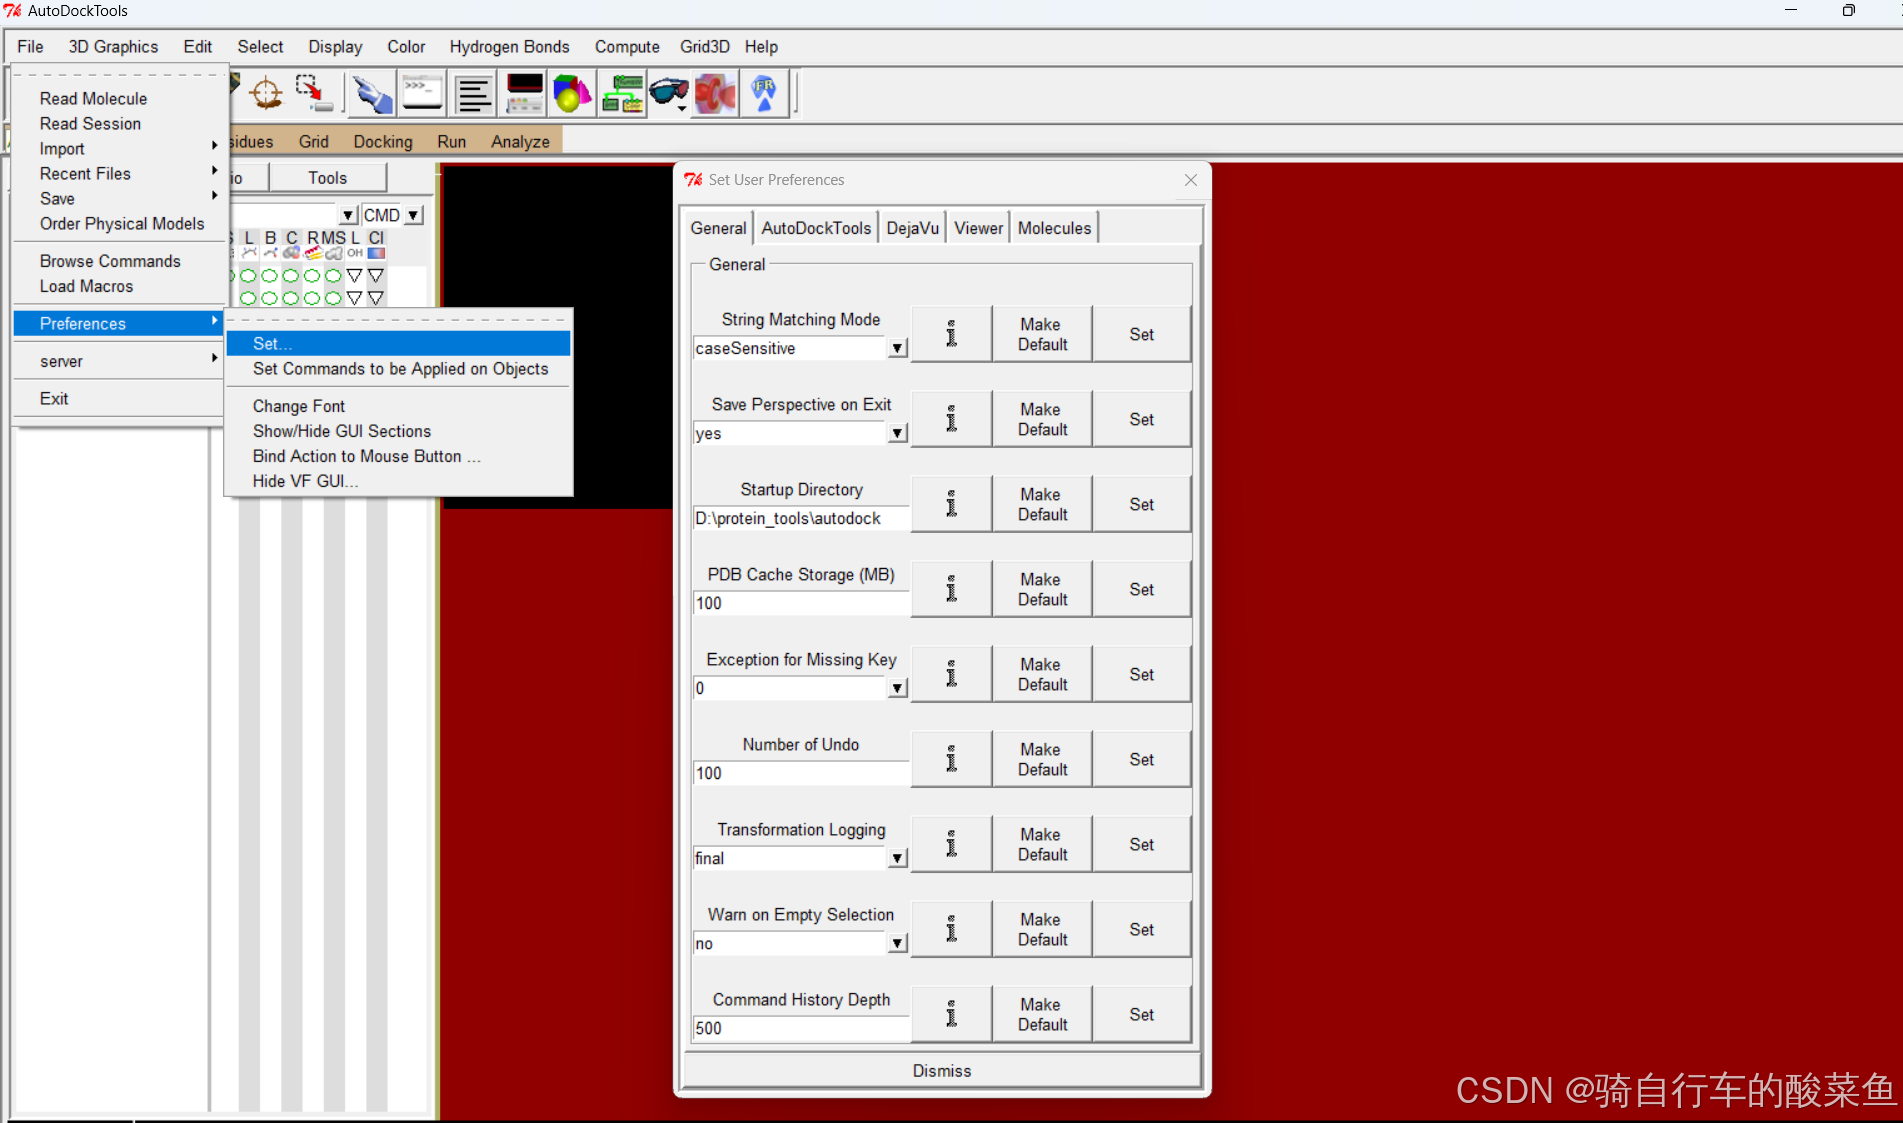Choose Read Molecule from File menu
The image size is (1903, 1123).
pyautogui.click(x=94, y=98)
